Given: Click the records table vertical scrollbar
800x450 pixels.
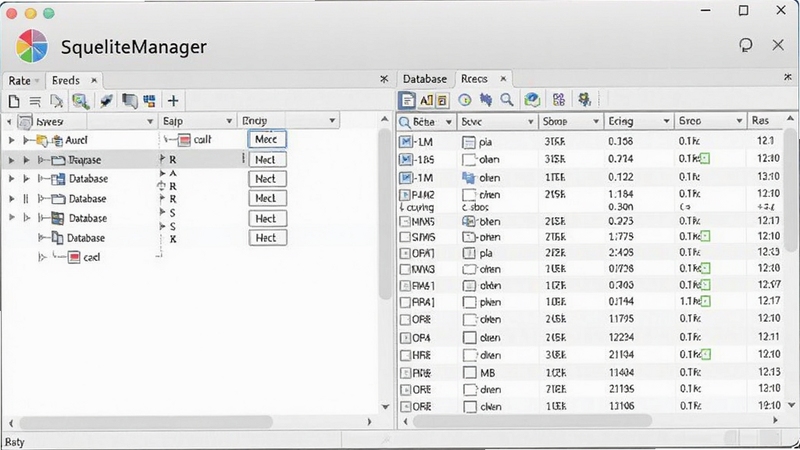Looking at the screenshot, I should (790, 189).
